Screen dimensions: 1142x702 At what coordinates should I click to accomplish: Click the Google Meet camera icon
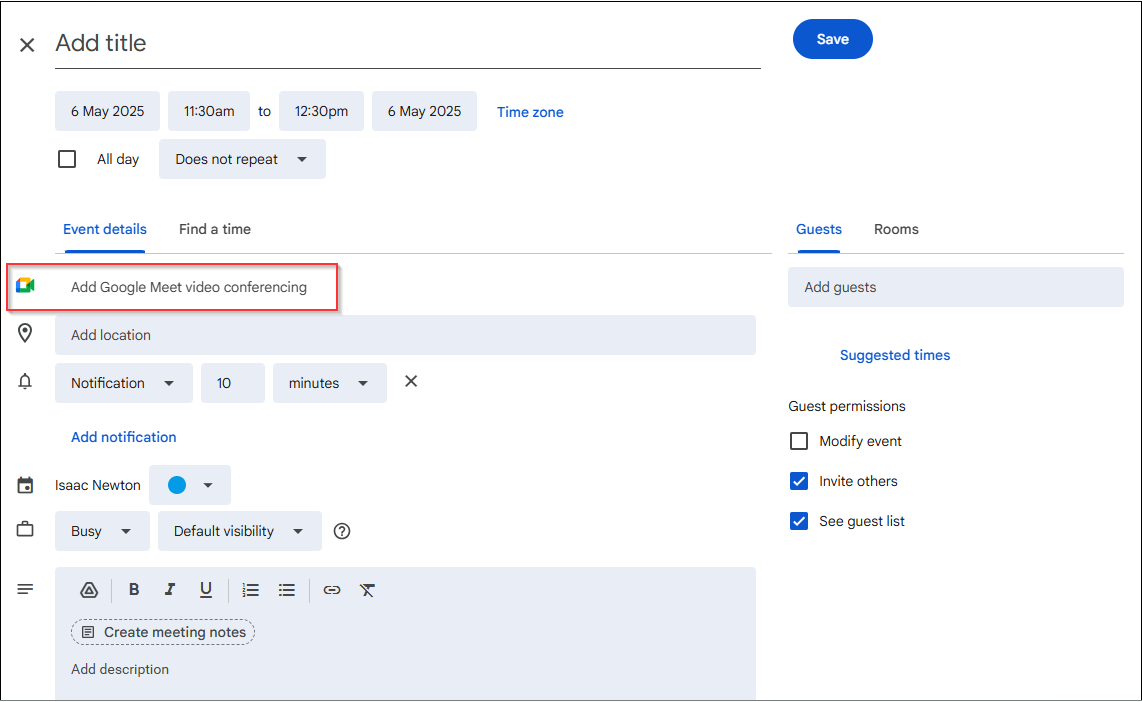[25, 285]
